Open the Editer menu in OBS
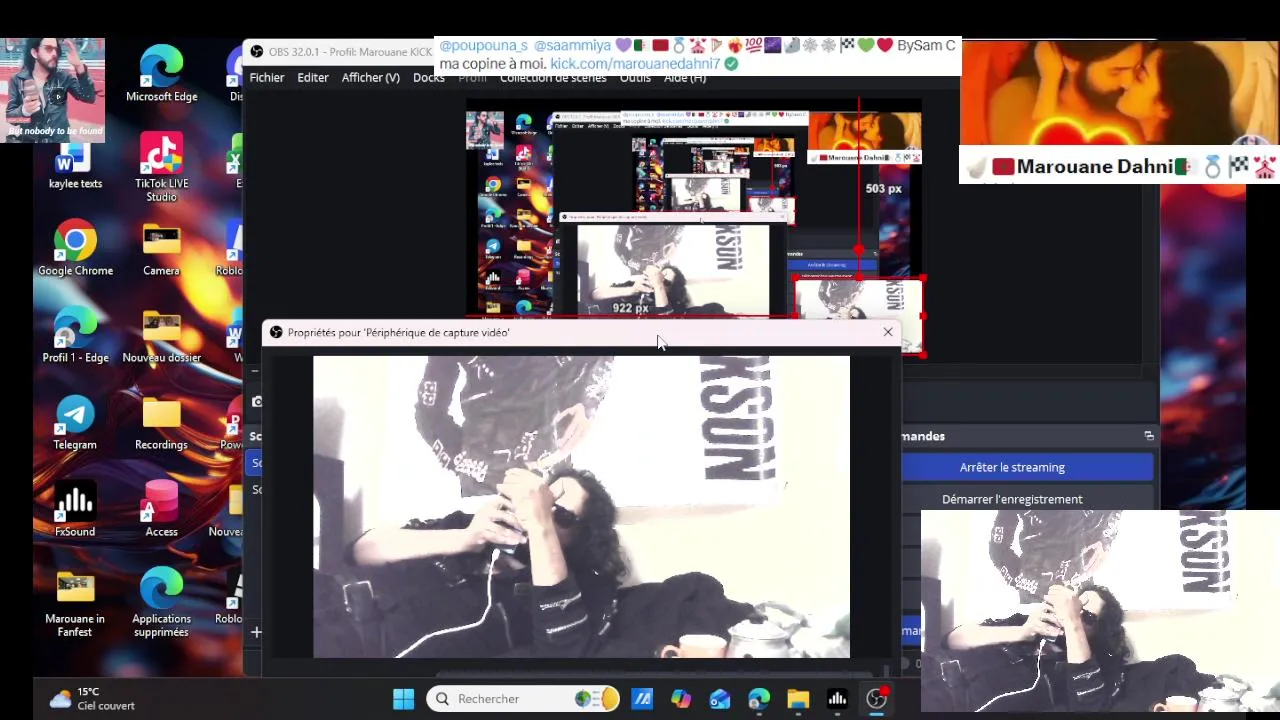Screen dimensions: 1280x720 [313, 77]
